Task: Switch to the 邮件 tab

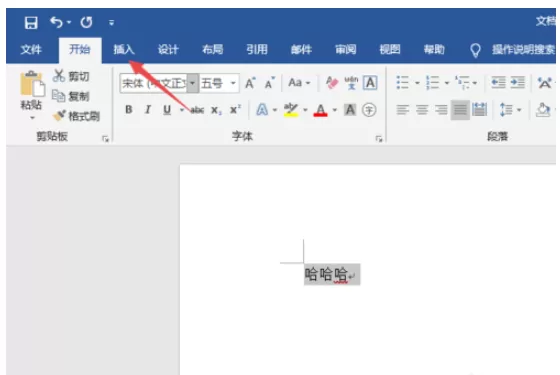Action: tap(301, 49)
